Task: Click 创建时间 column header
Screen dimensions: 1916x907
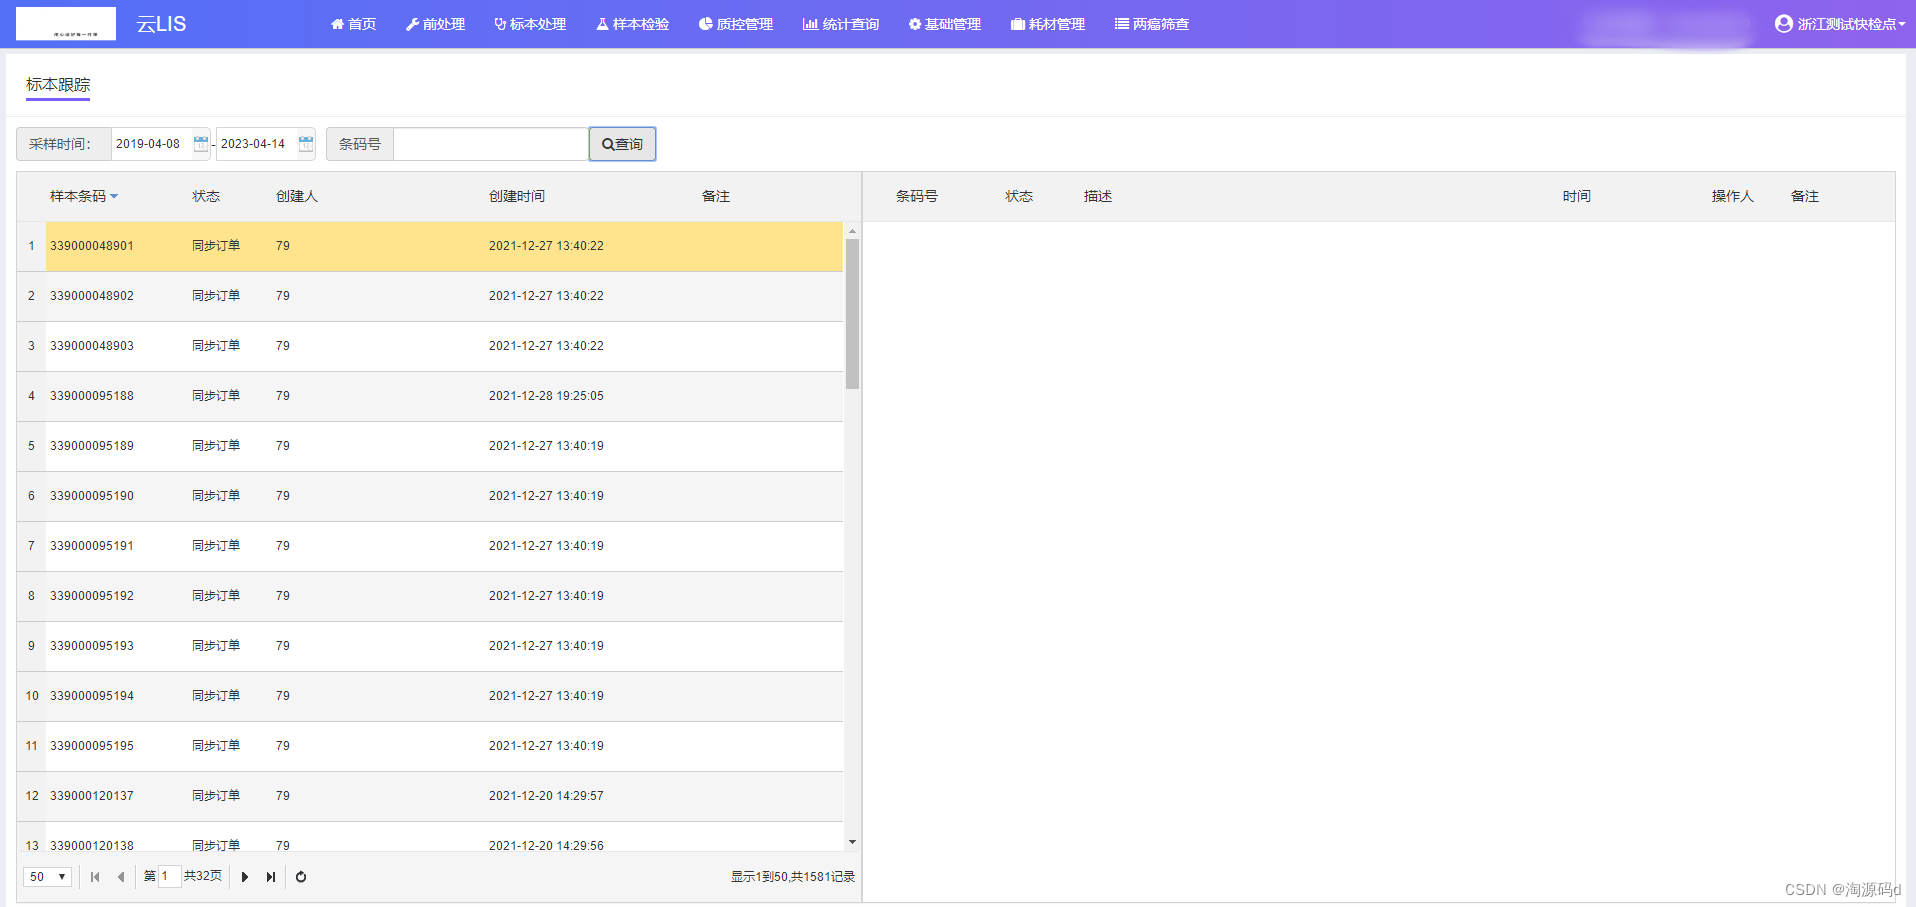Action: (x=517, y=196)
